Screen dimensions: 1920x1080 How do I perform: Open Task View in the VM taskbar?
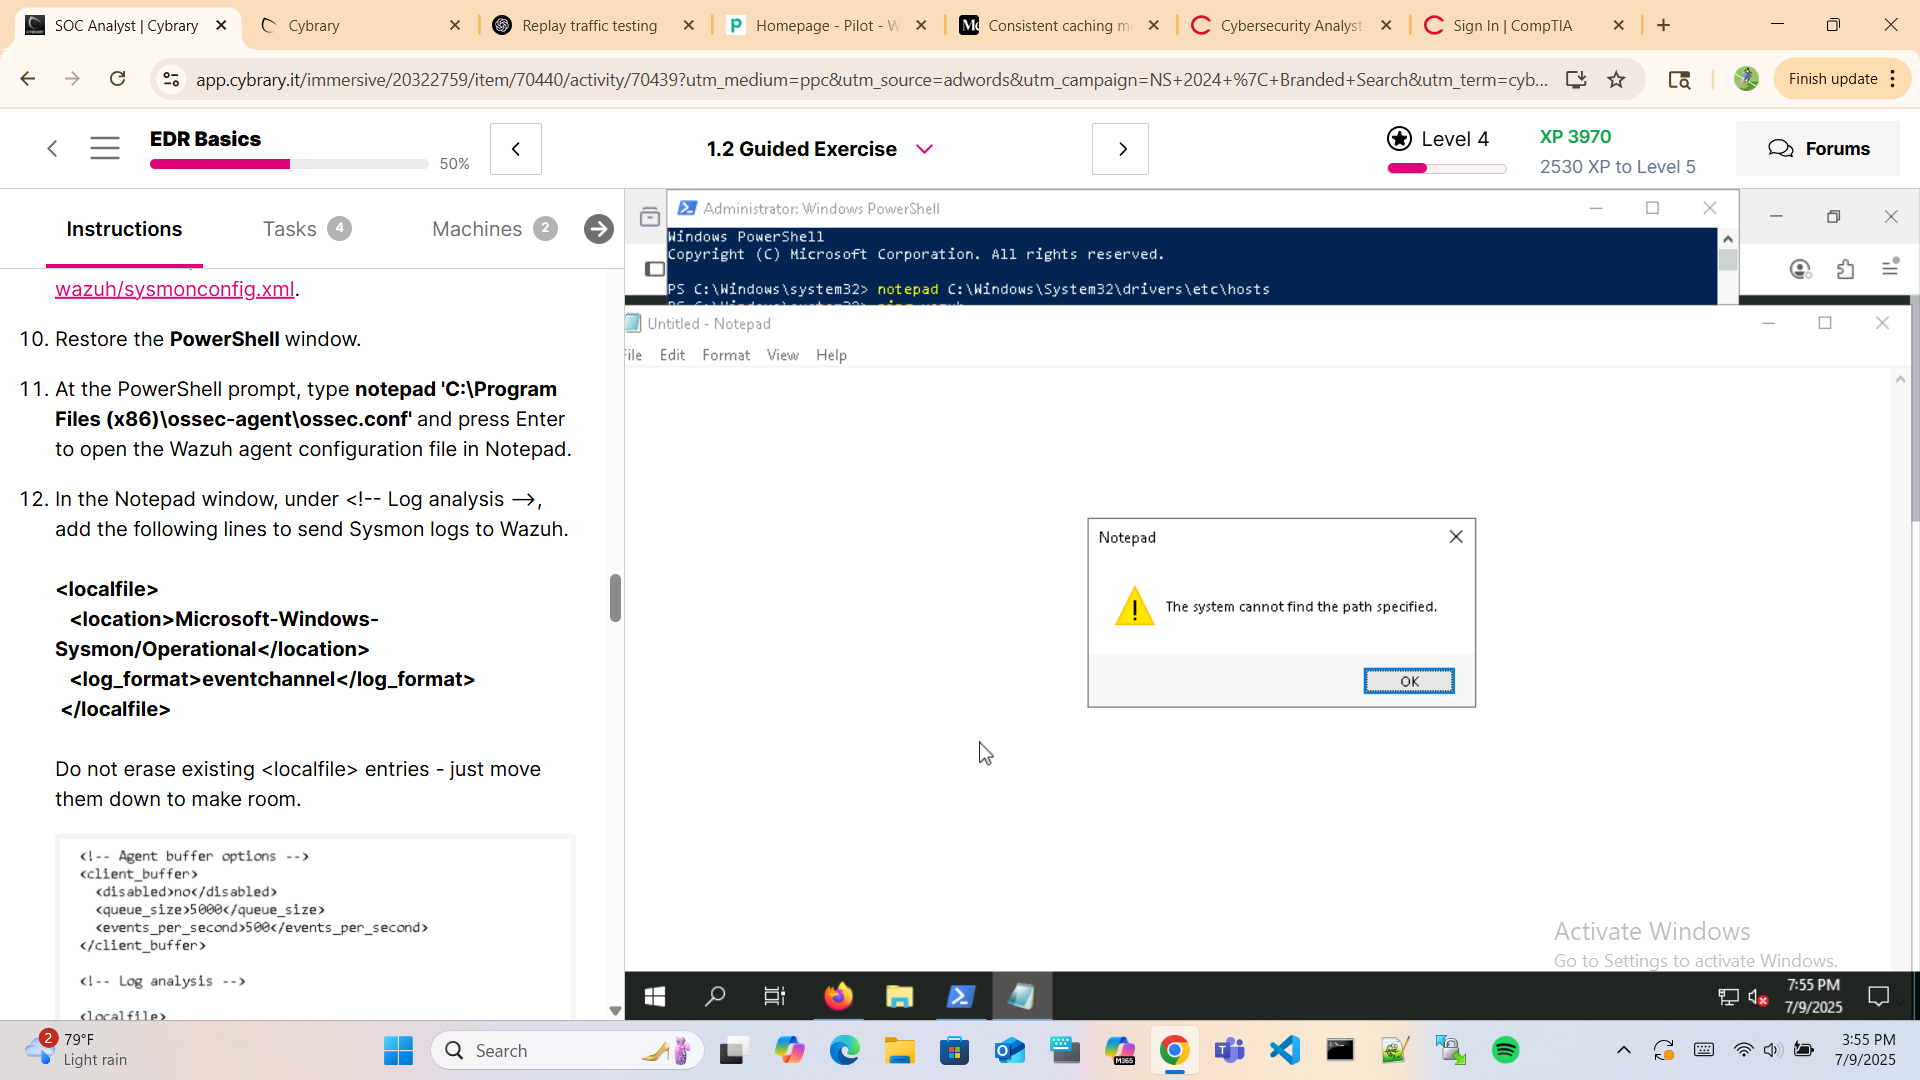(x=775, y=996)
